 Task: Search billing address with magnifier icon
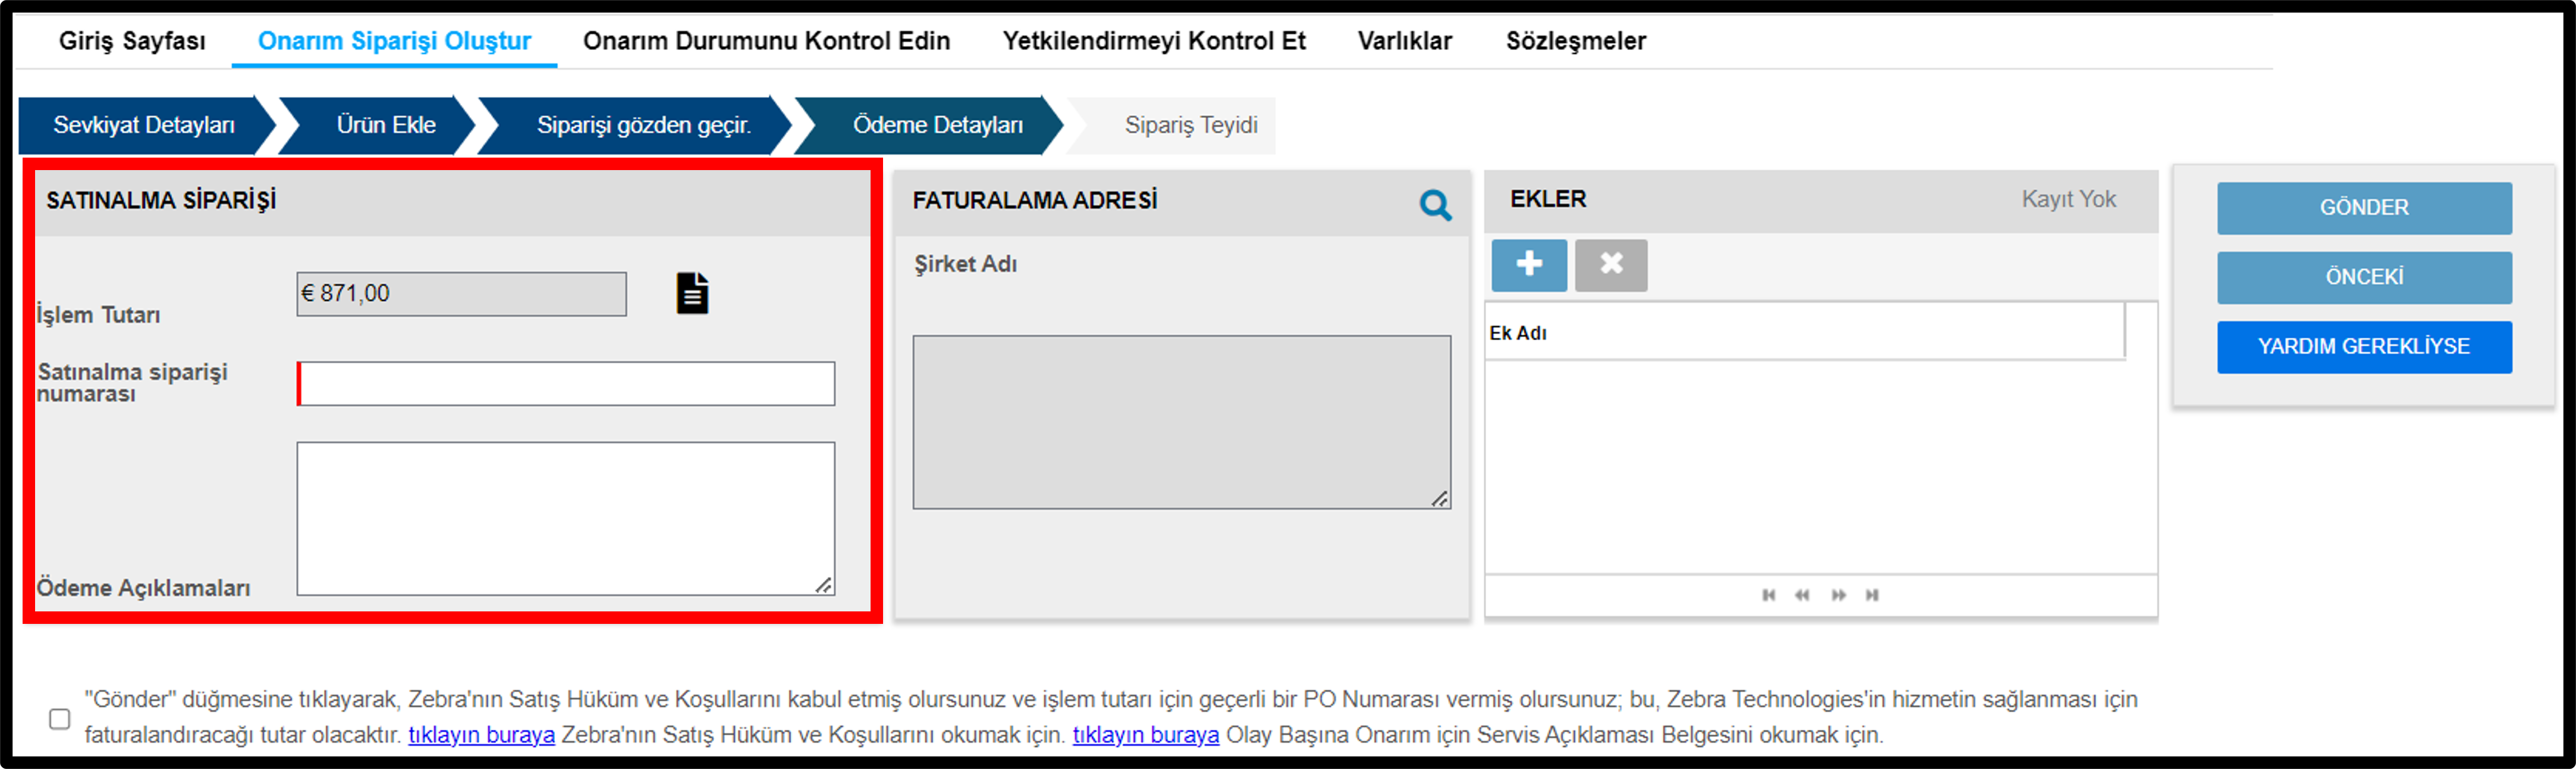coord(1435,205)
